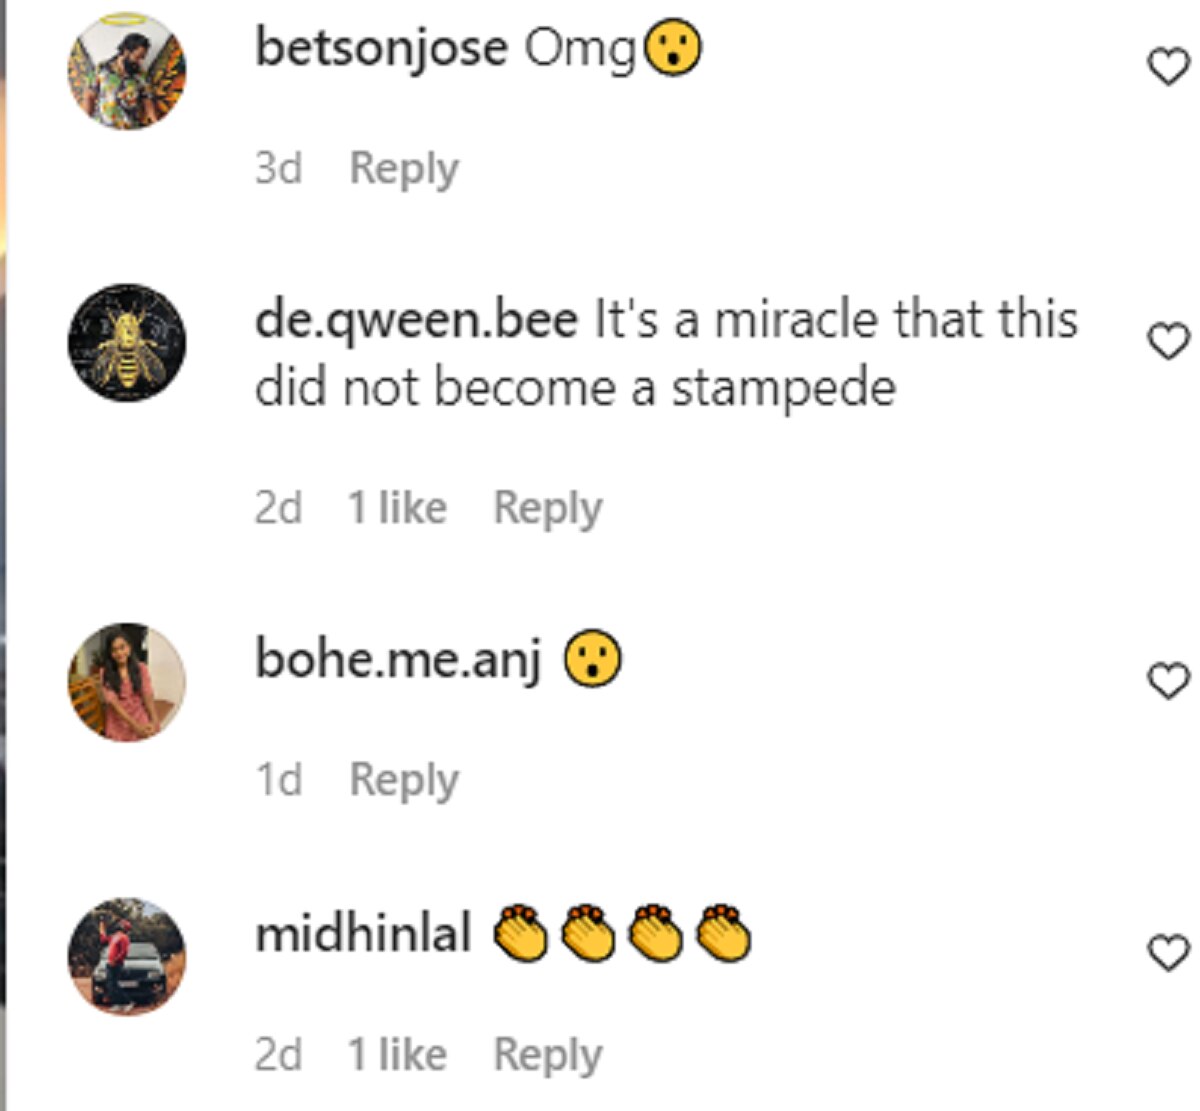Screen dimensions: 1200x1111
Task: Reply to de.qween.bee's stampede comment
Action: (548, 508)
